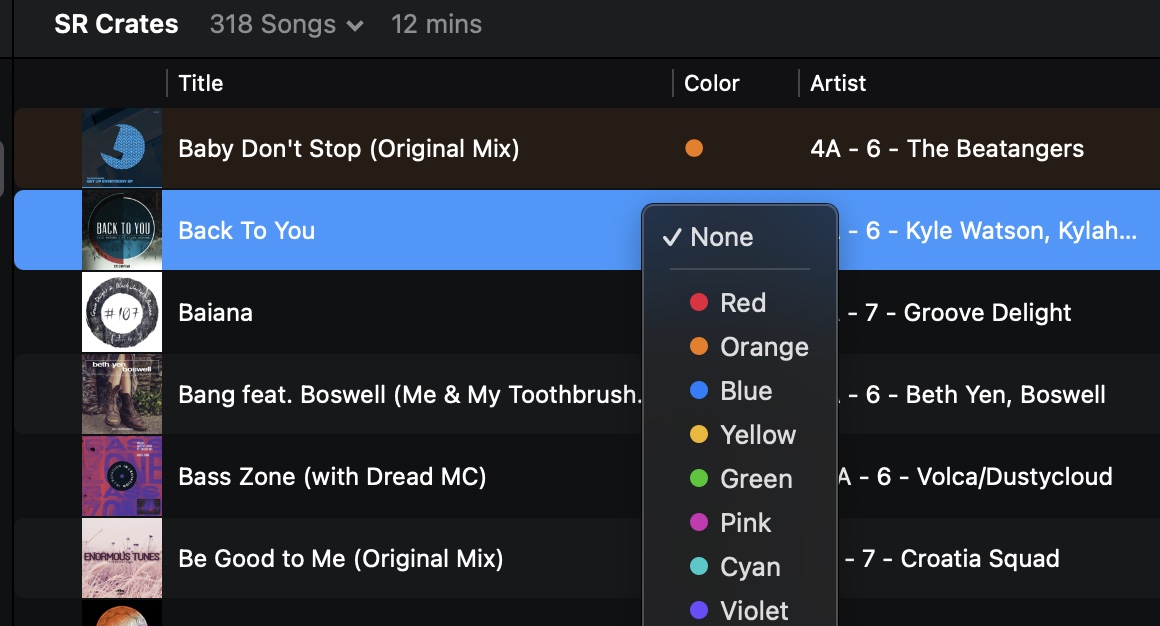Select the Baiana #107 artwork thumbnail
The width and height of the screenshot is (1160, 626).
point(122,312)
